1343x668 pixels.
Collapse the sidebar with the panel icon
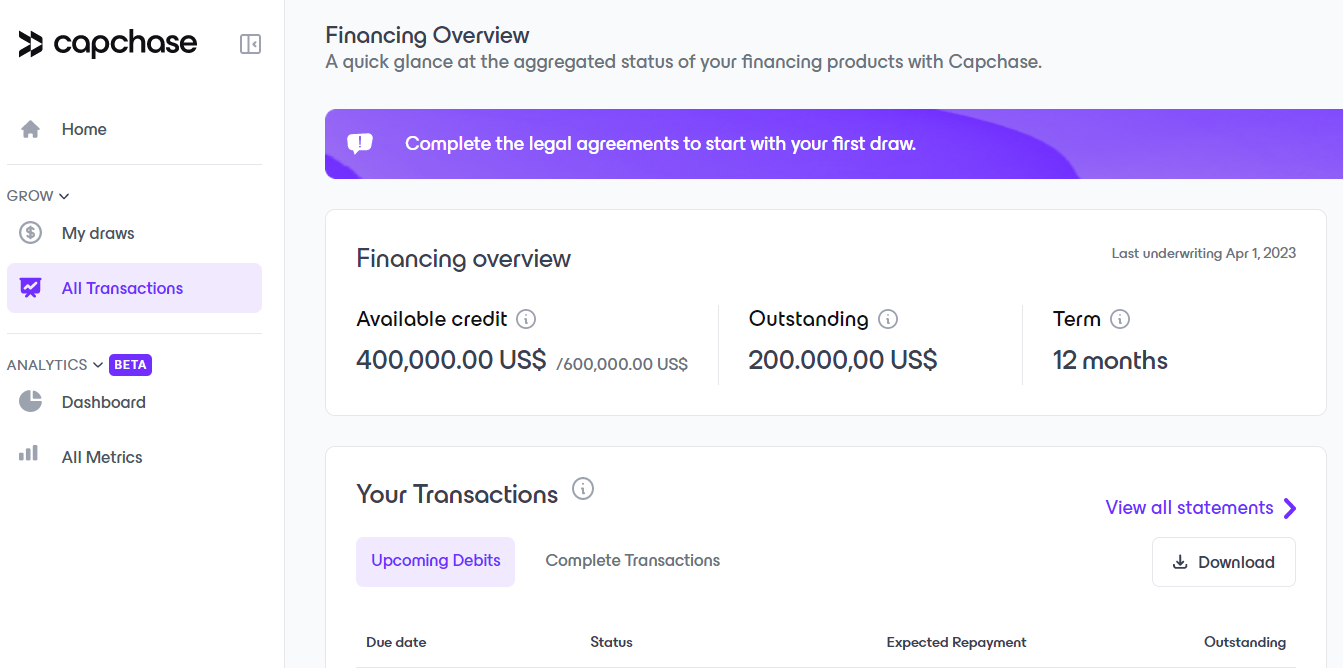click(250, 44)
